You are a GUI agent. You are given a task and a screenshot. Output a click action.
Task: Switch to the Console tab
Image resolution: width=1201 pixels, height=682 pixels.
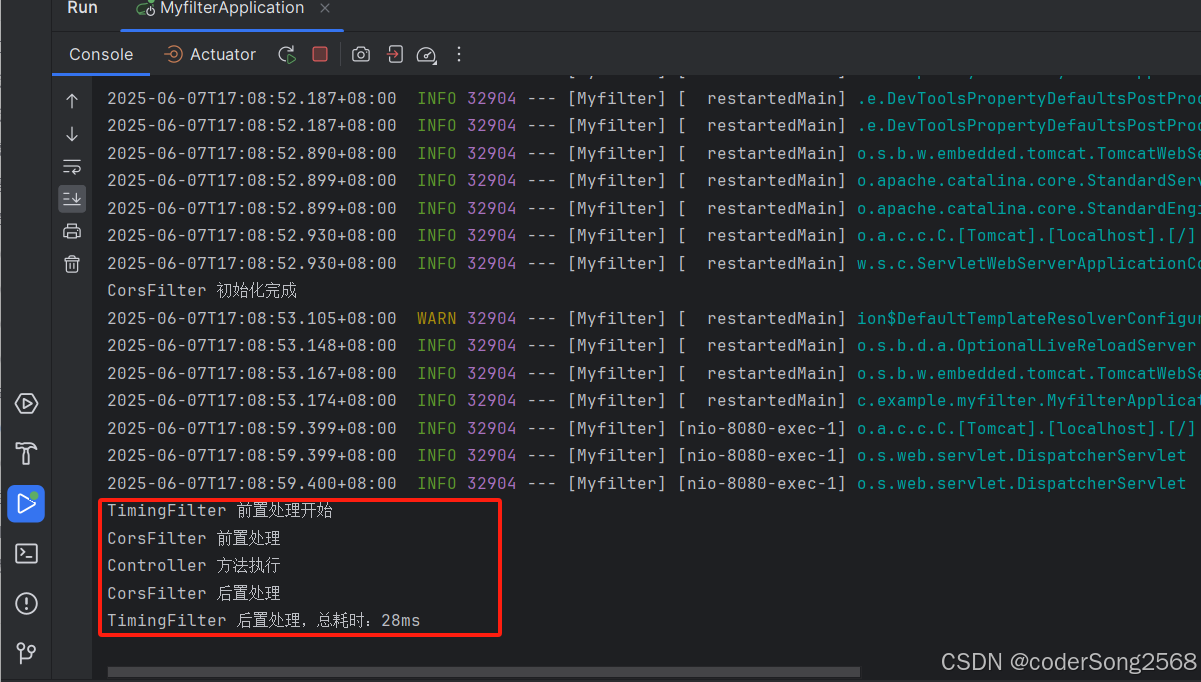point(101,55)
